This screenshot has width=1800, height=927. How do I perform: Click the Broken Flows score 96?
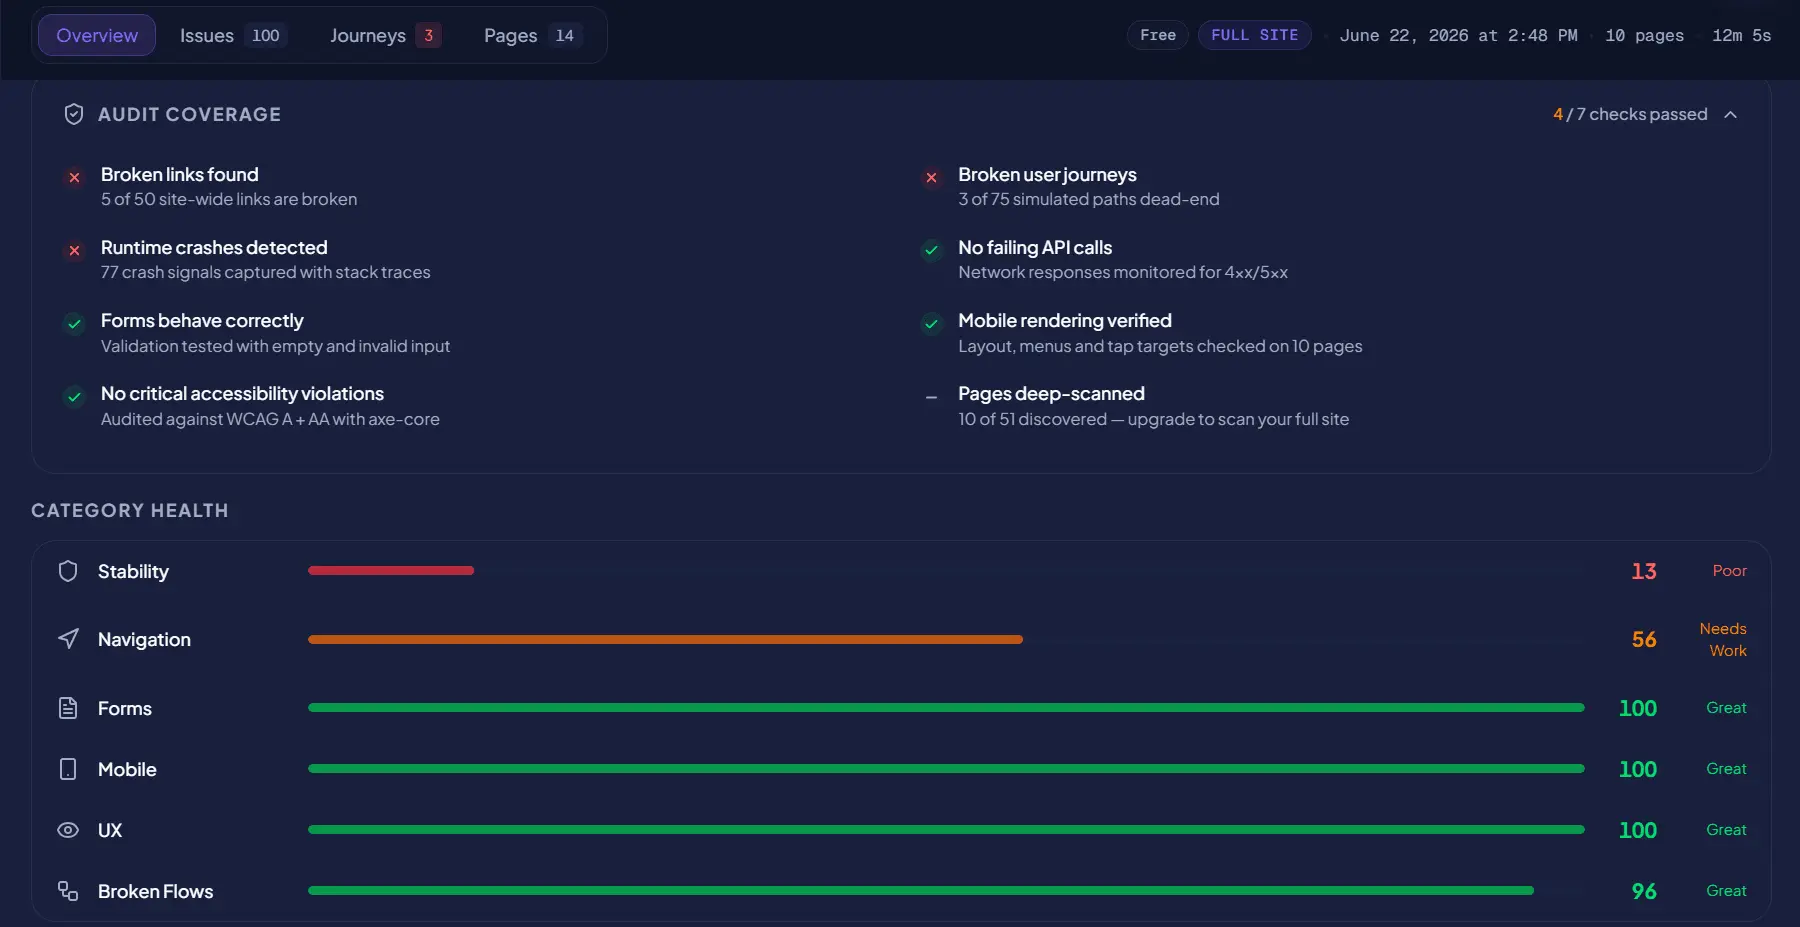pyautogui.click(x=1644, y=891)
